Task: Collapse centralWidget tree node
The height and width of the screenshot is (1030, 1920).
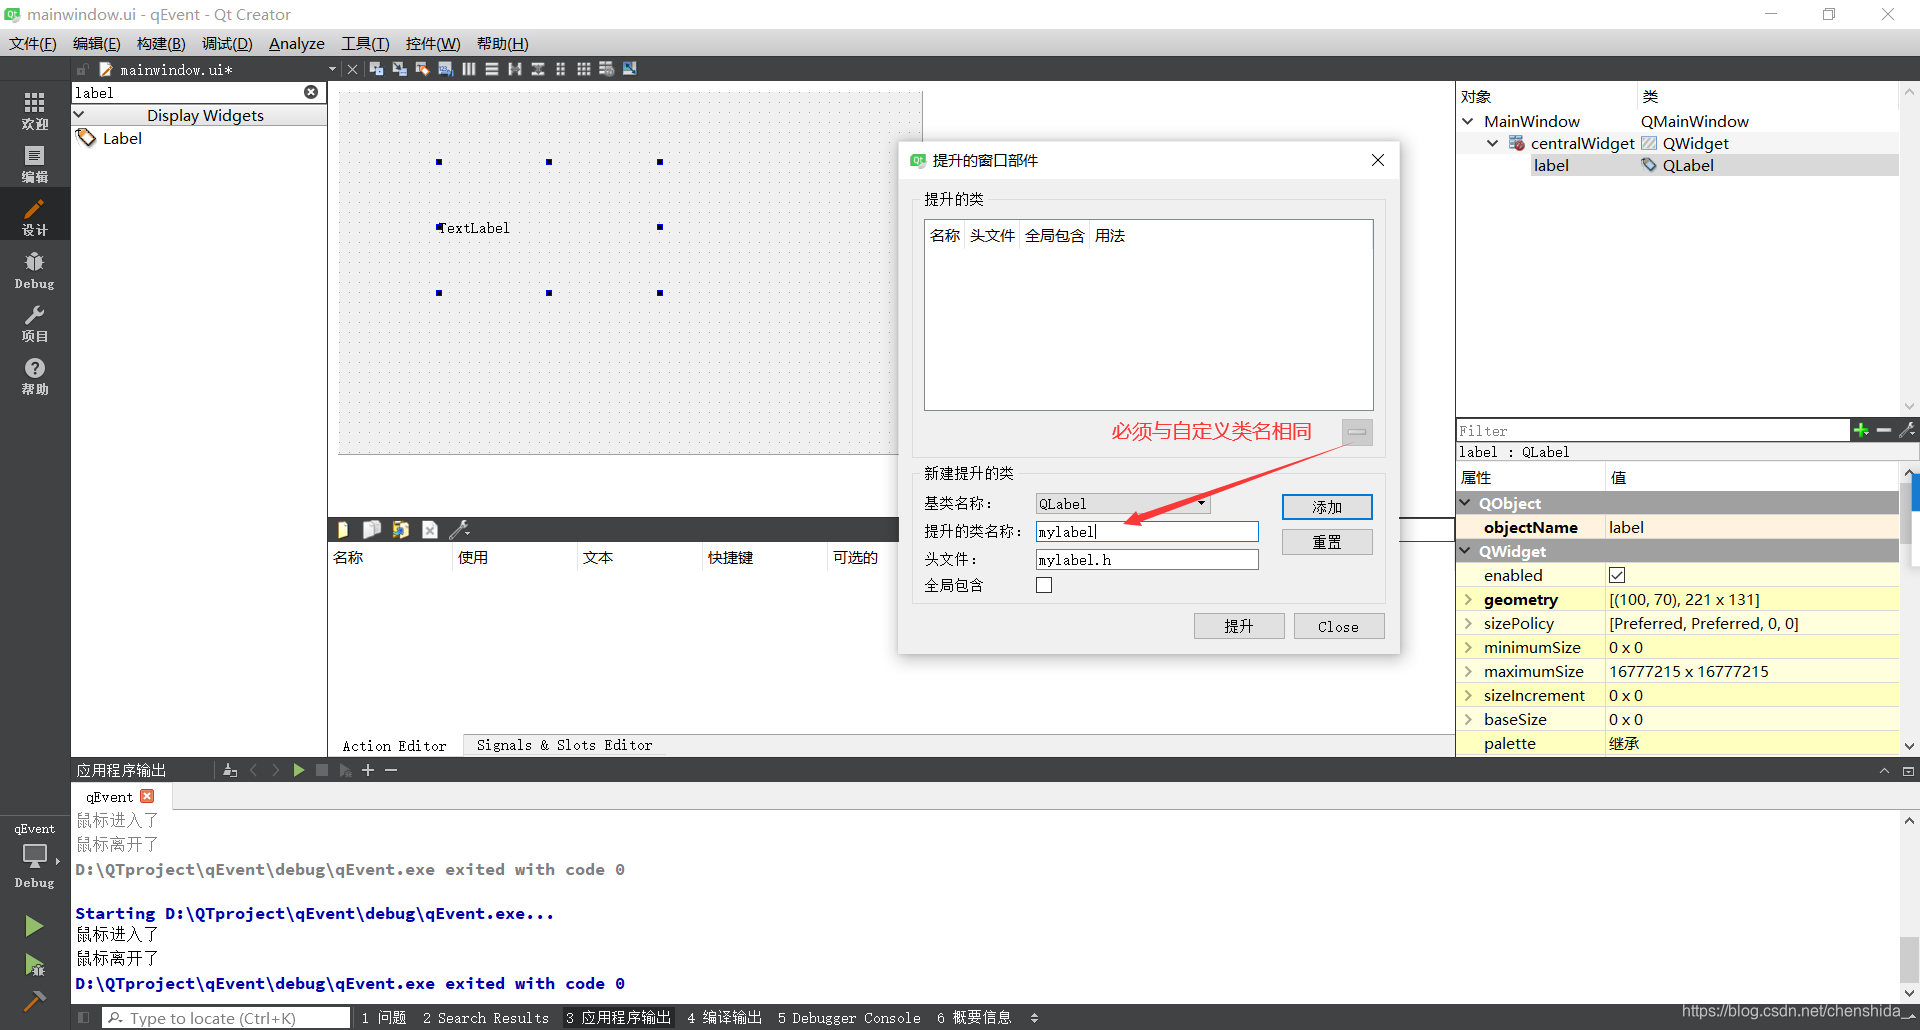Action: (x=1492, y=143)
